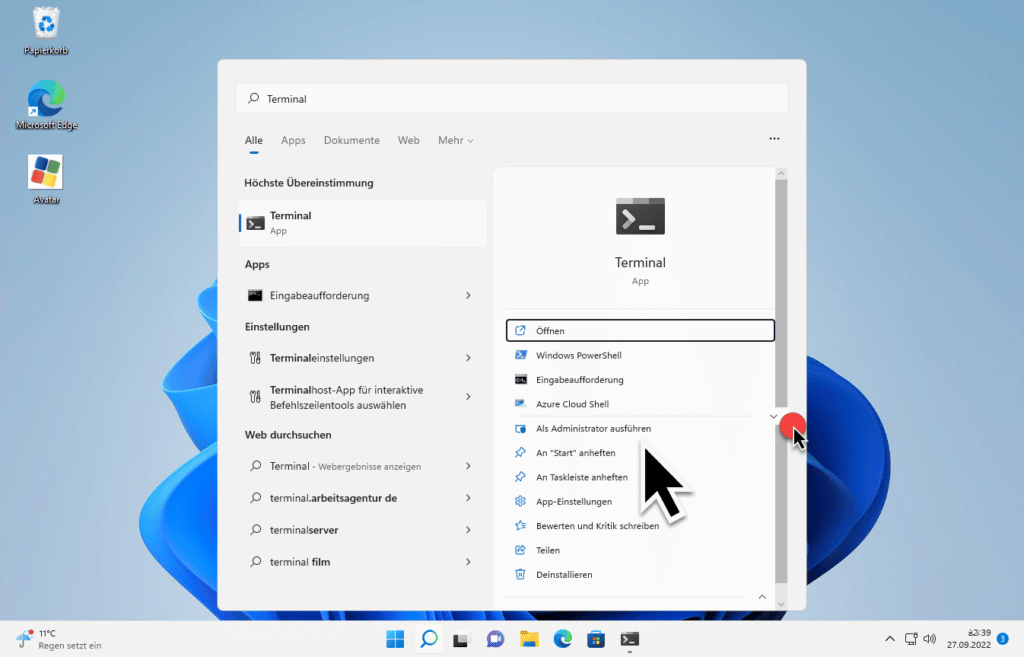
Task: Click Öffnen to open Terminal
Action: [640, 330]
